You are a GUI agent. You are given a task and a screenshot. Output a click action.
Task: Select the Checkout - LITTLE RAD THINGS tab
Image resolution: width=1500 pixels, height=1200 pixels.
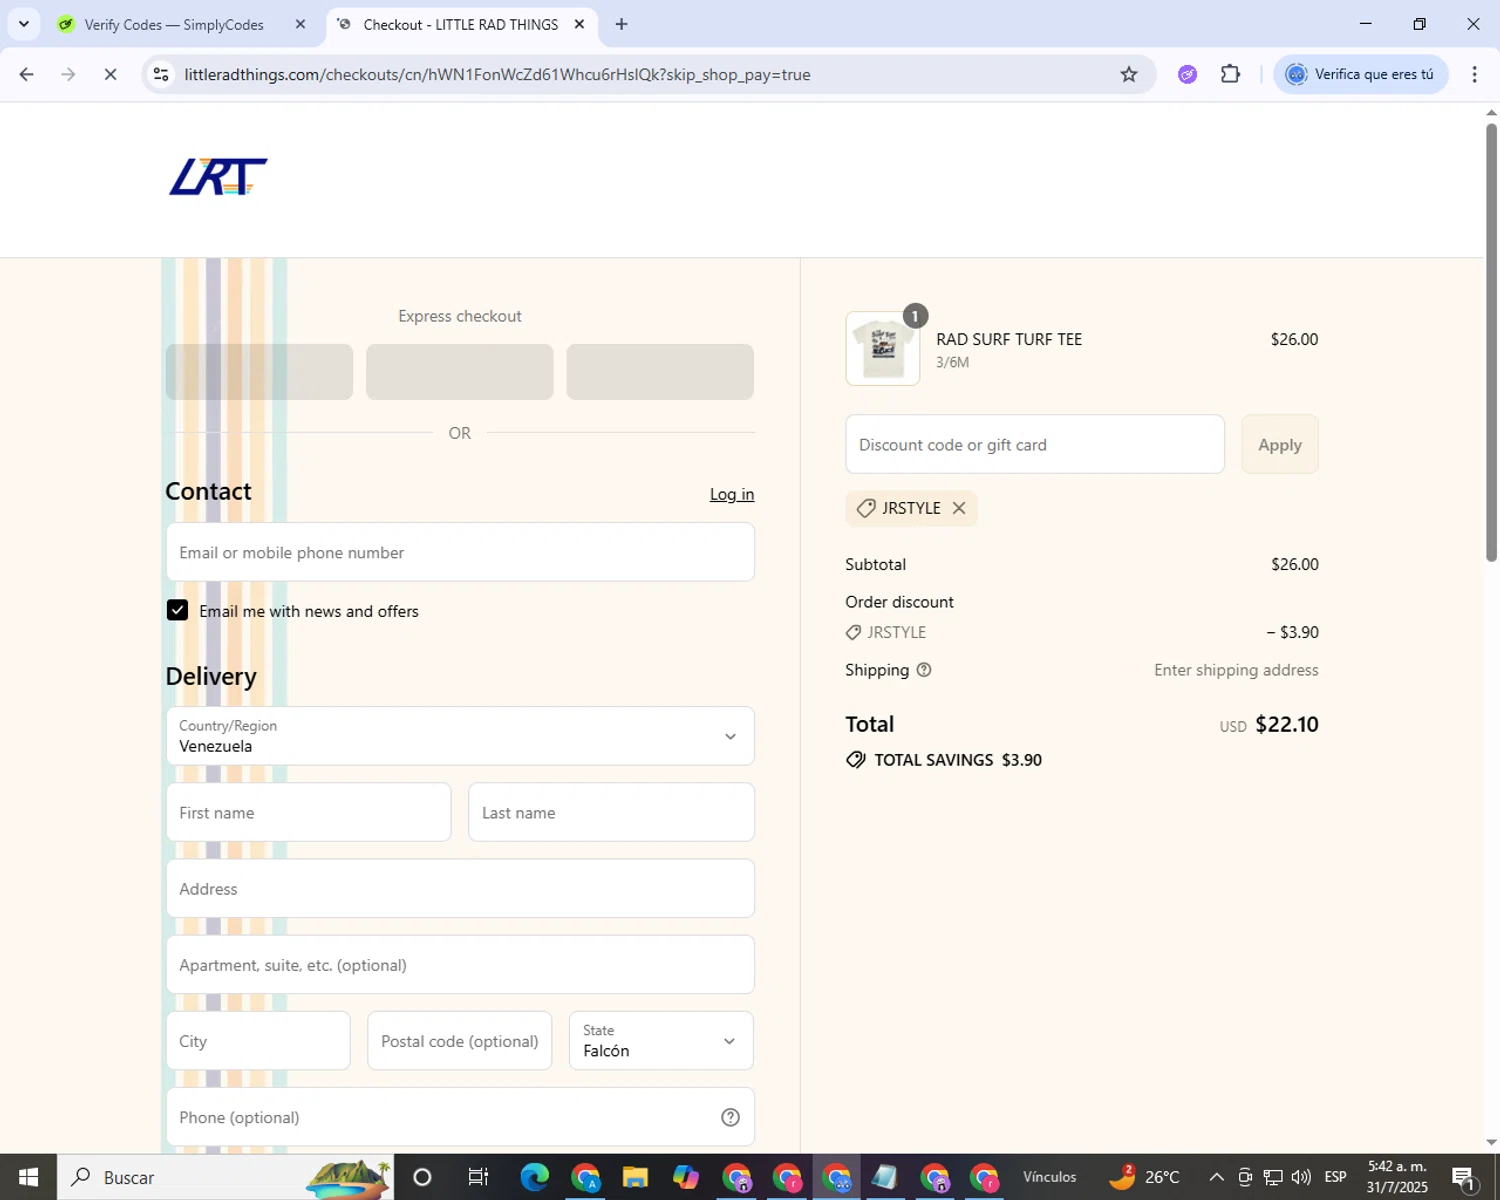tap(460, 25)
